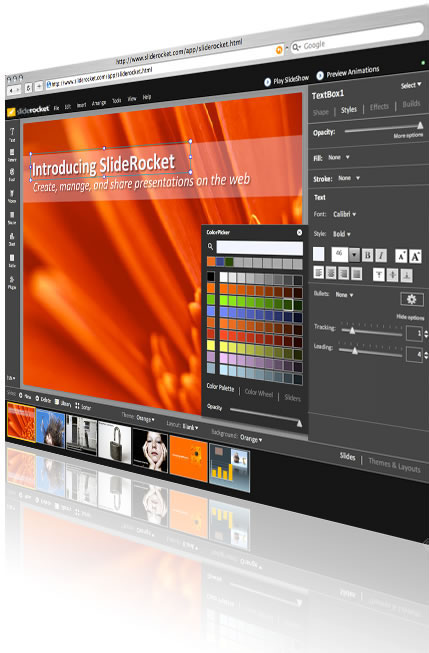Toggle Italic formatting button
The image size is (429, 653).
[x=381, y=255]
